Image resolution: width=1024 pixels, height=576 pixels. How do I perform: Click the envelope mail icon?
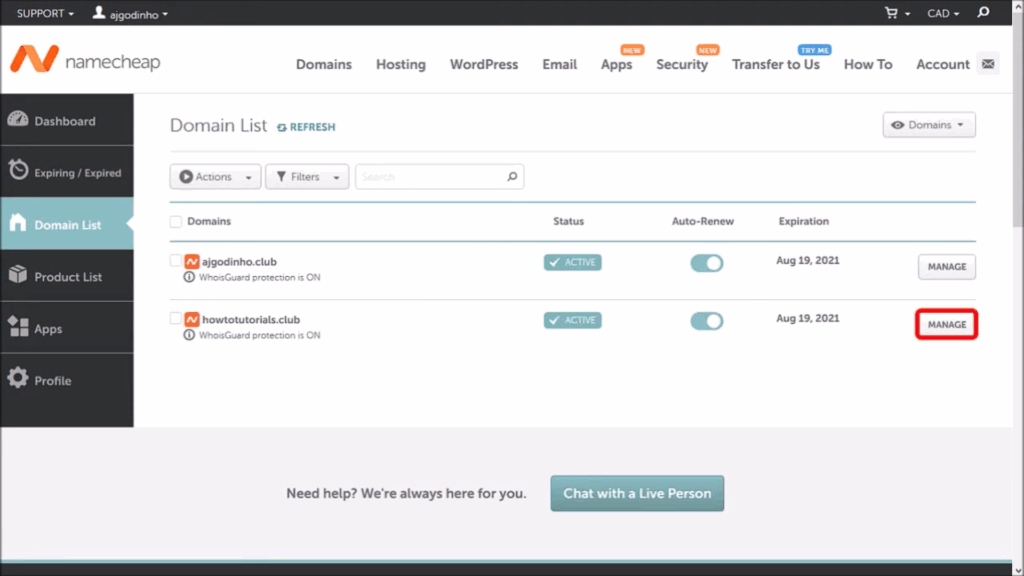988,64
